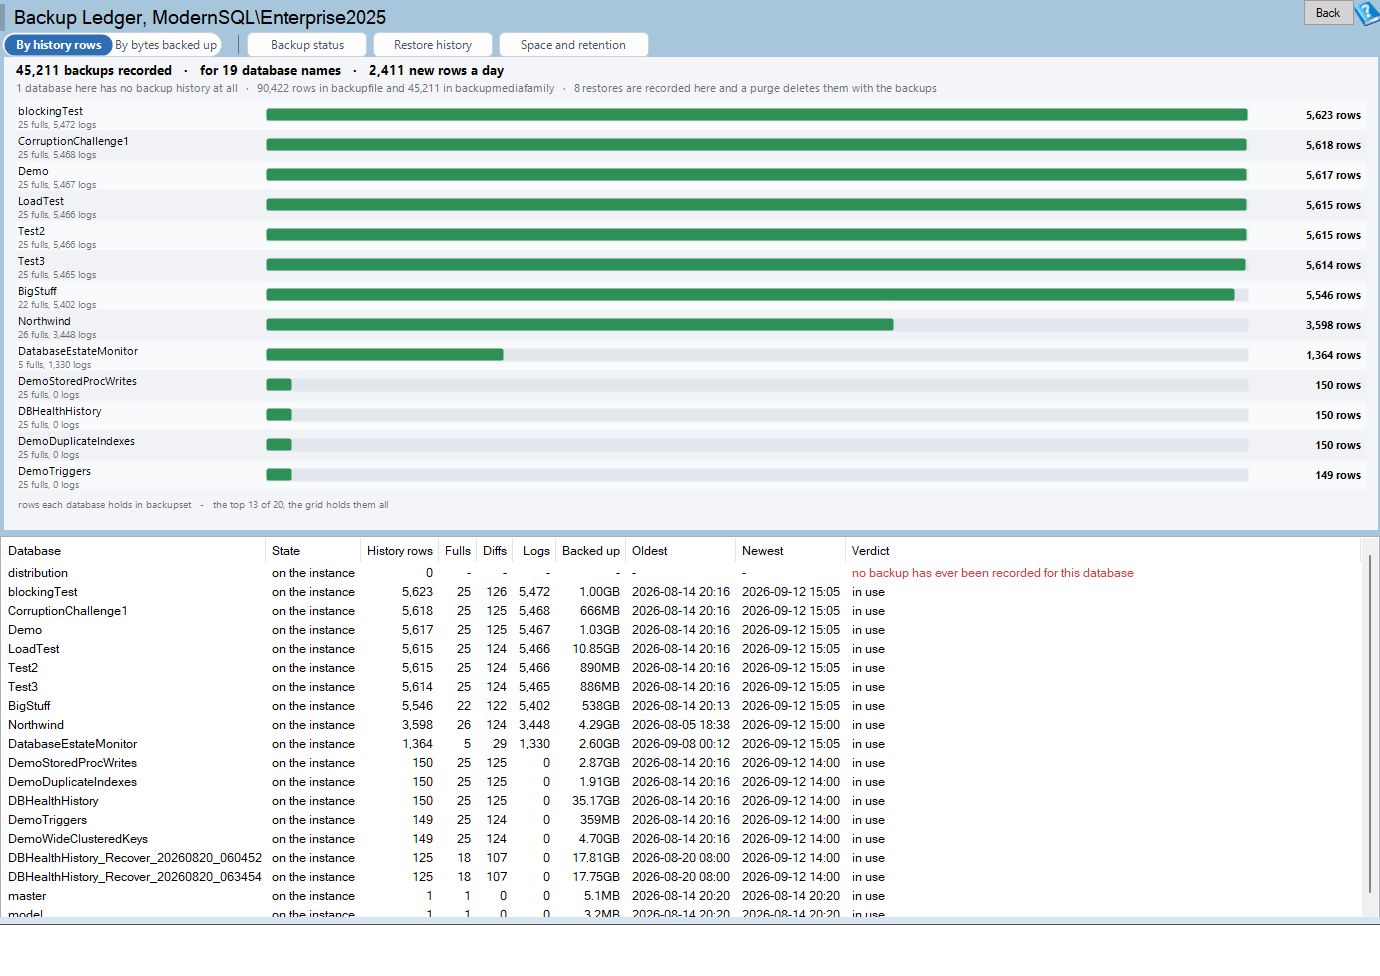This screenshot has height=976, width=1380.
Task: Click the Back button
Action: click(x=1328, y=13)
